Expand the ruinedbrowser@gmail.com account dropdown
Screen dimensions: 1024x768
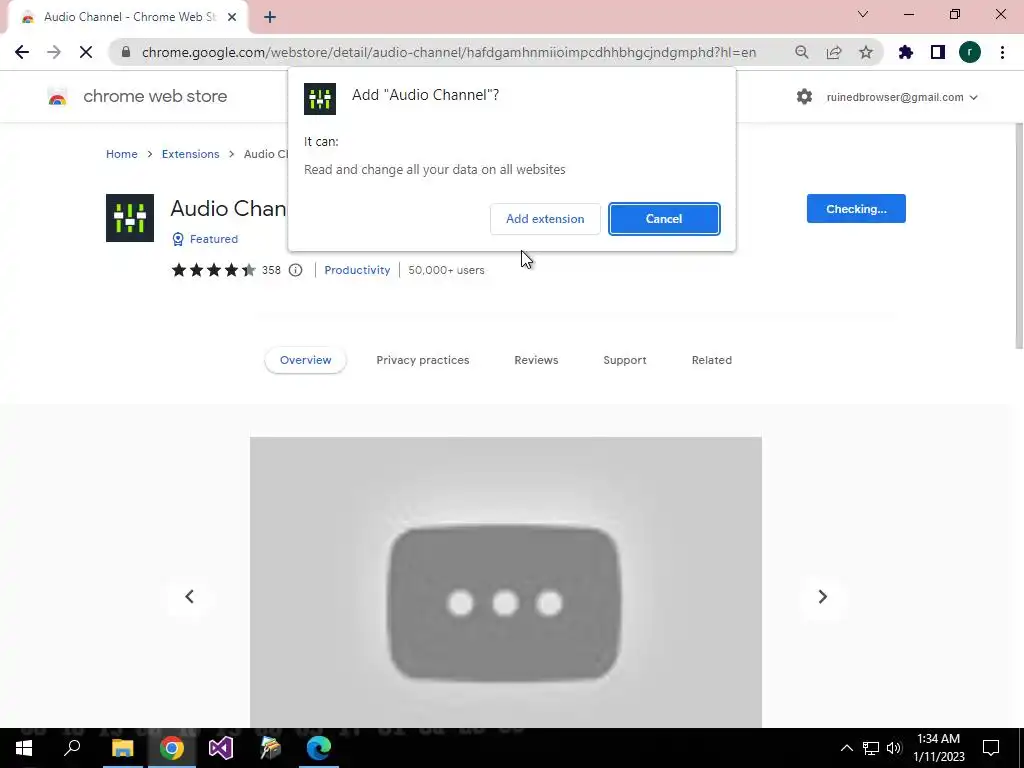point(902,97)
